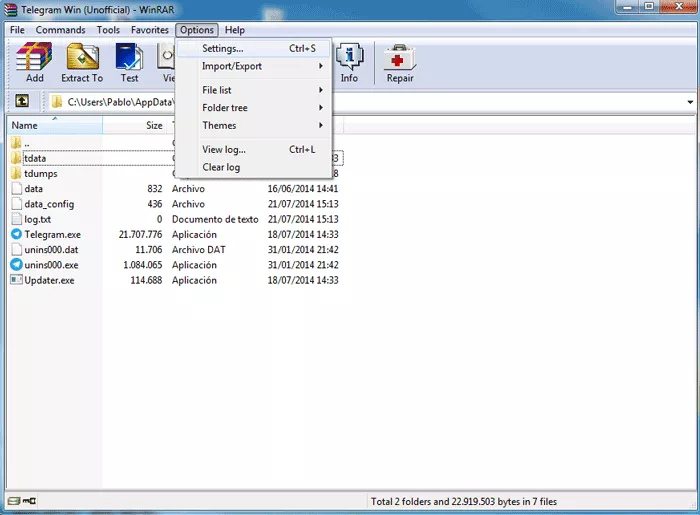Click the Info toolbar icon
The width and height of the screenshot is (700, 515).
pos(349,56)
